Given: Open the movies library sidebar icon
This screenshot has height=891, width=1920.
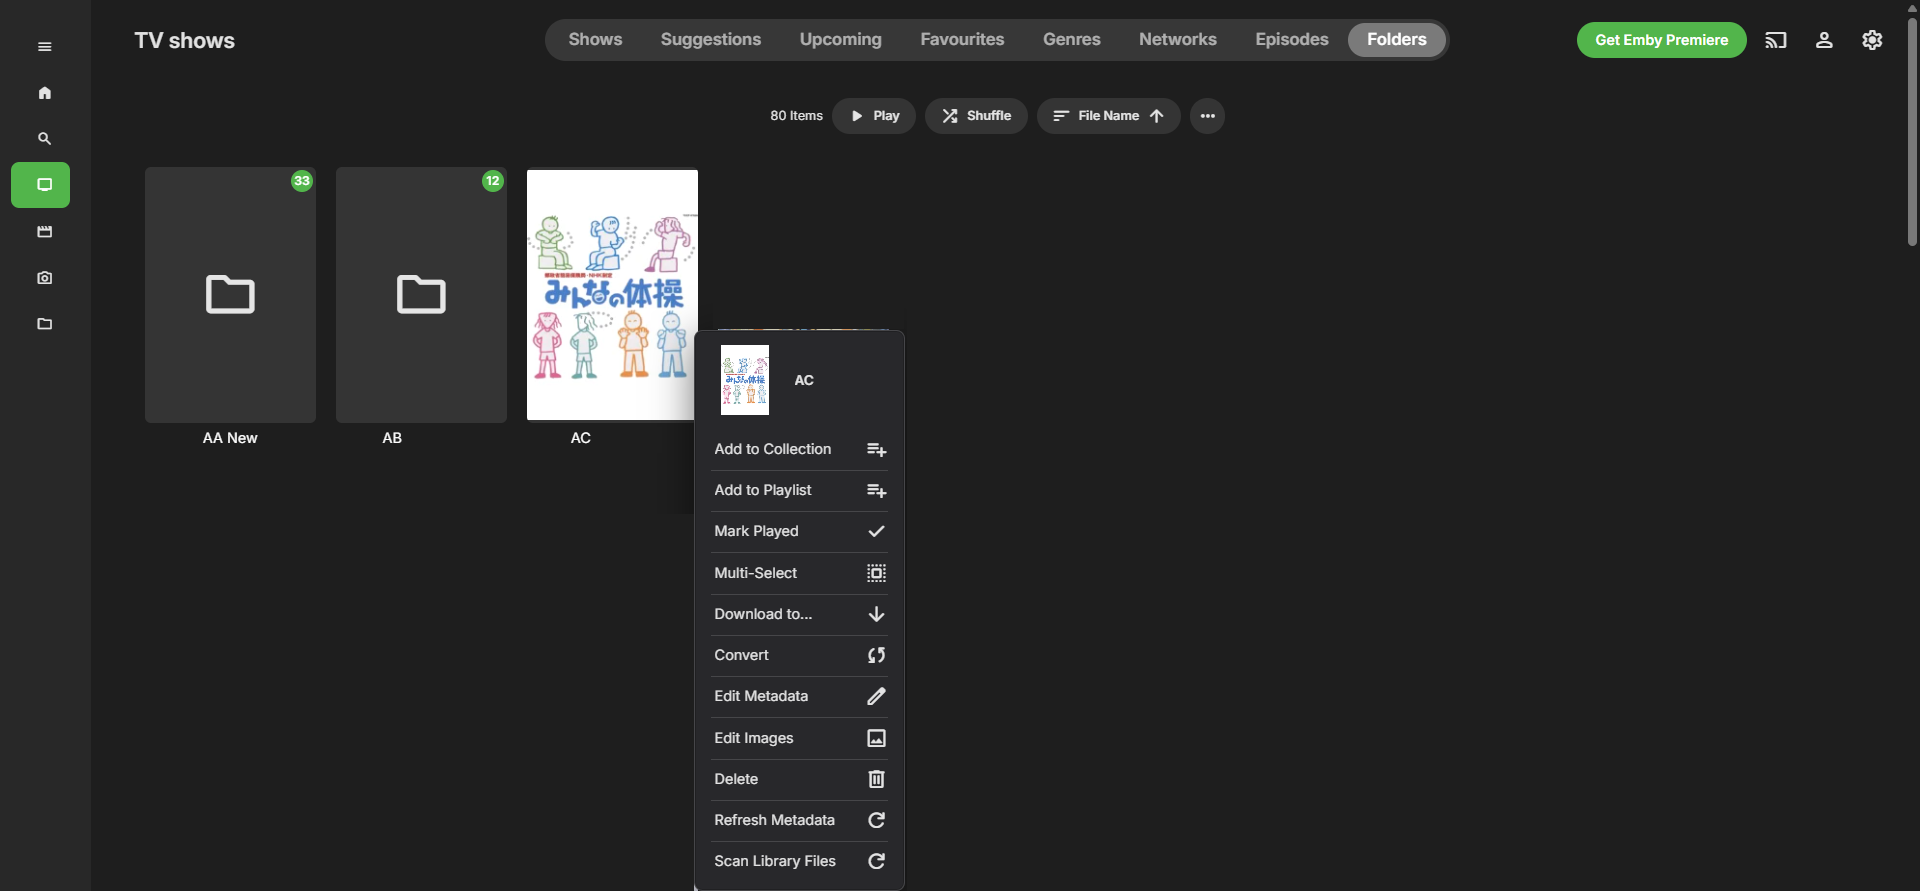Looking at the screenshot, I should pyautogui.click(x=44, y=232).
